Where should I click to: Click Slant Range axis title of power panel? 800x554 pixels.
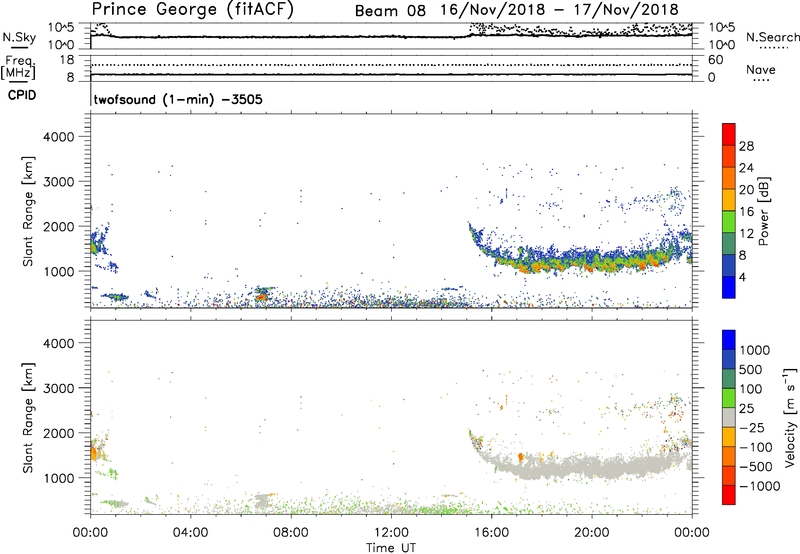pos(28,211)
